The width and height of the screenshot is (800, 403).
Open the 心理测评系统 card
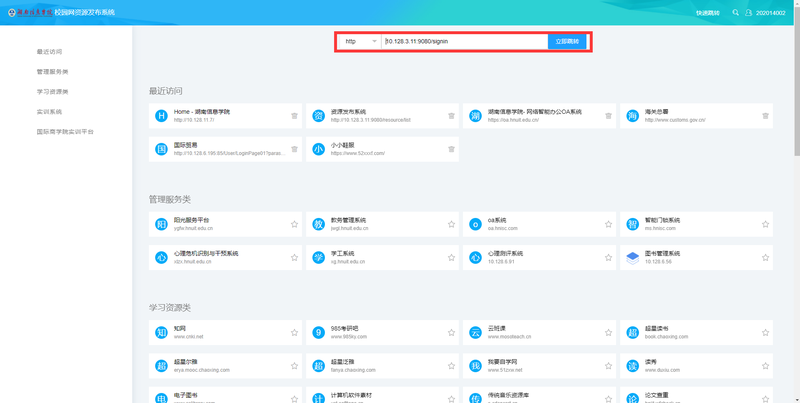pos(539,258)
